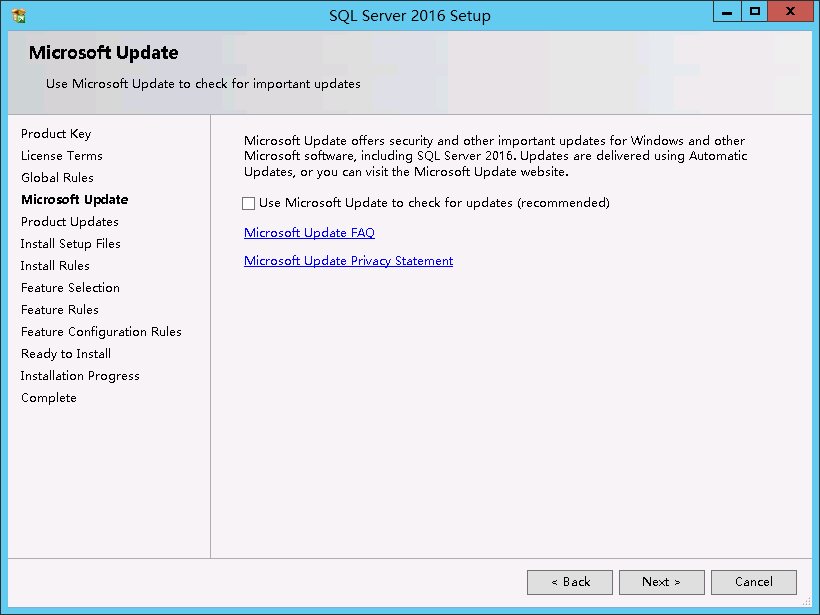This screenshot has width=820, height=615.
Task: Proceed with the Next button
Action: (662, 582)
